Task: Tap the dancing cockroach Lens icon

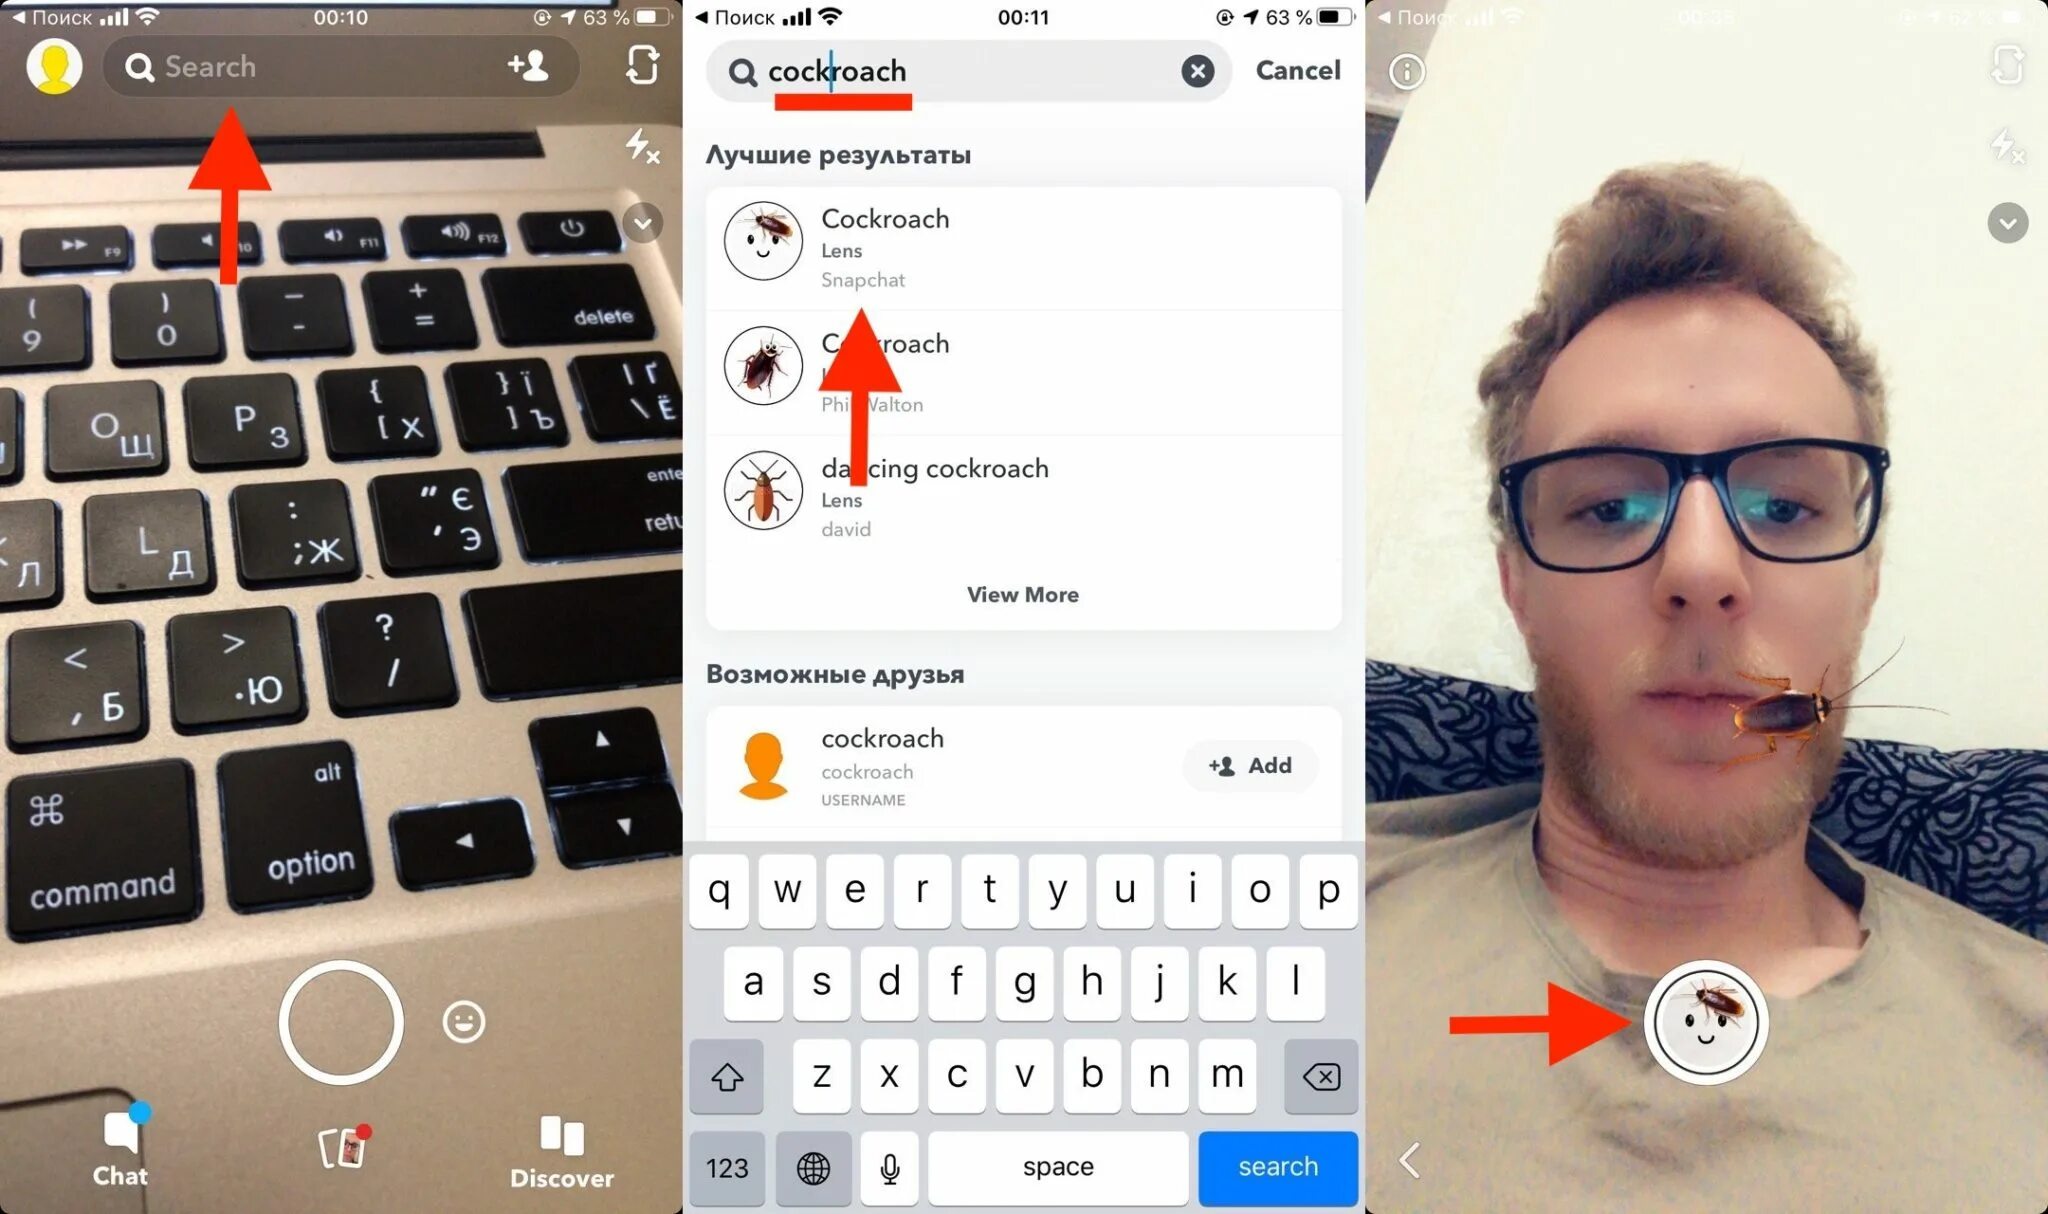Action: click(x=762, y=491)
